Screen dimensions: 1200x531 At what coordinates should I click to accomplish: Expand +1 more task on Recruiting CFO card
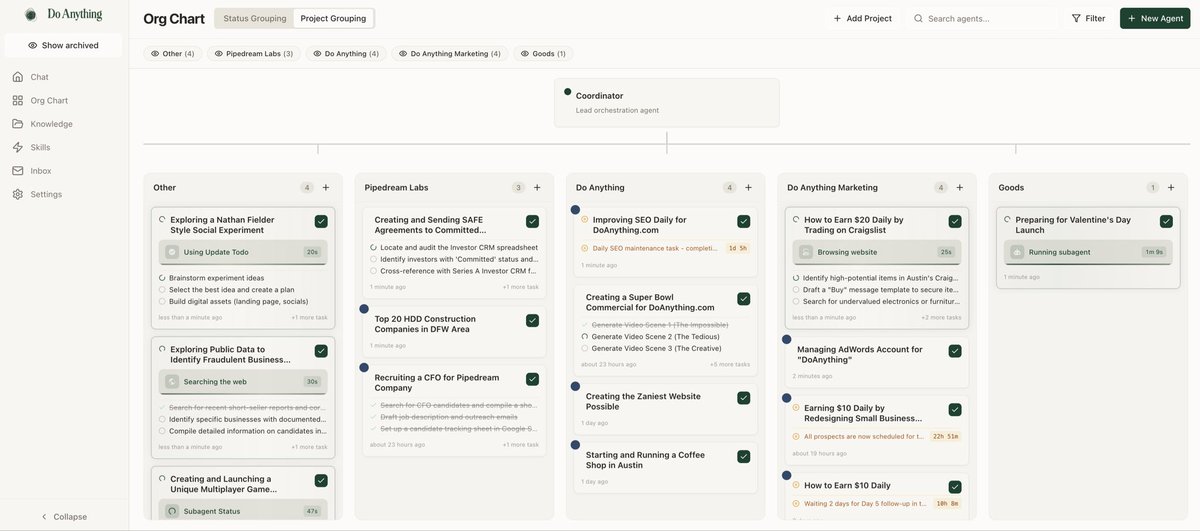pyautogui.click(x=520, y=445)
